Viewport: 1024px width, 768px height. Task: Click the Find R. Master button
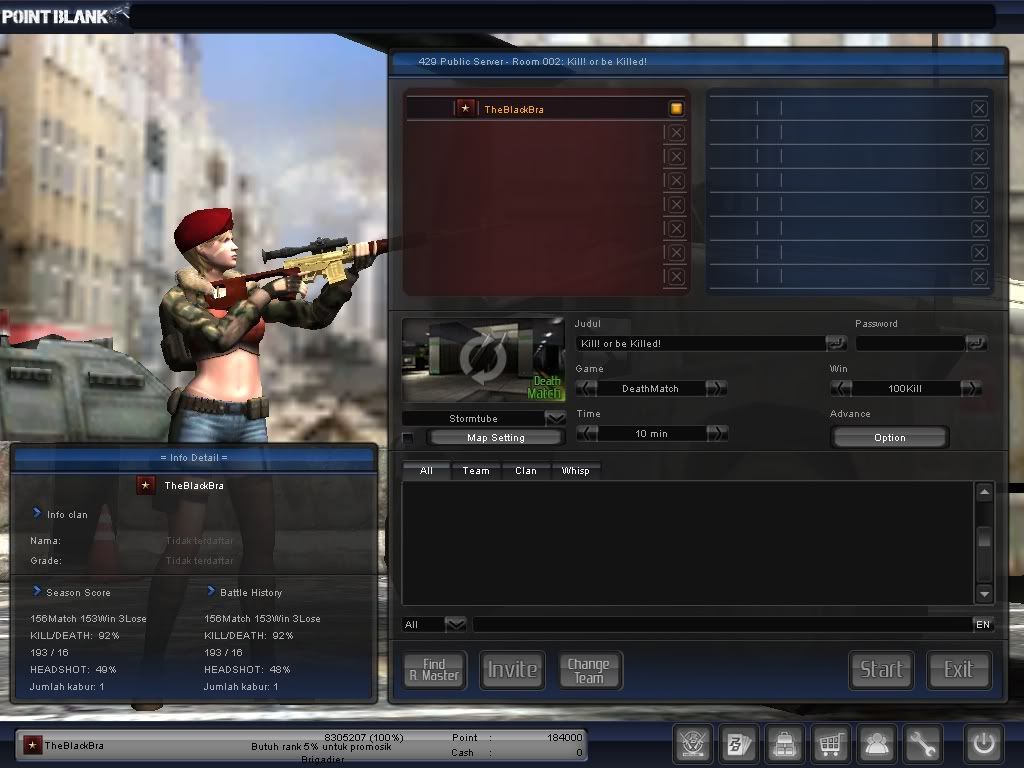click(435, 670)
